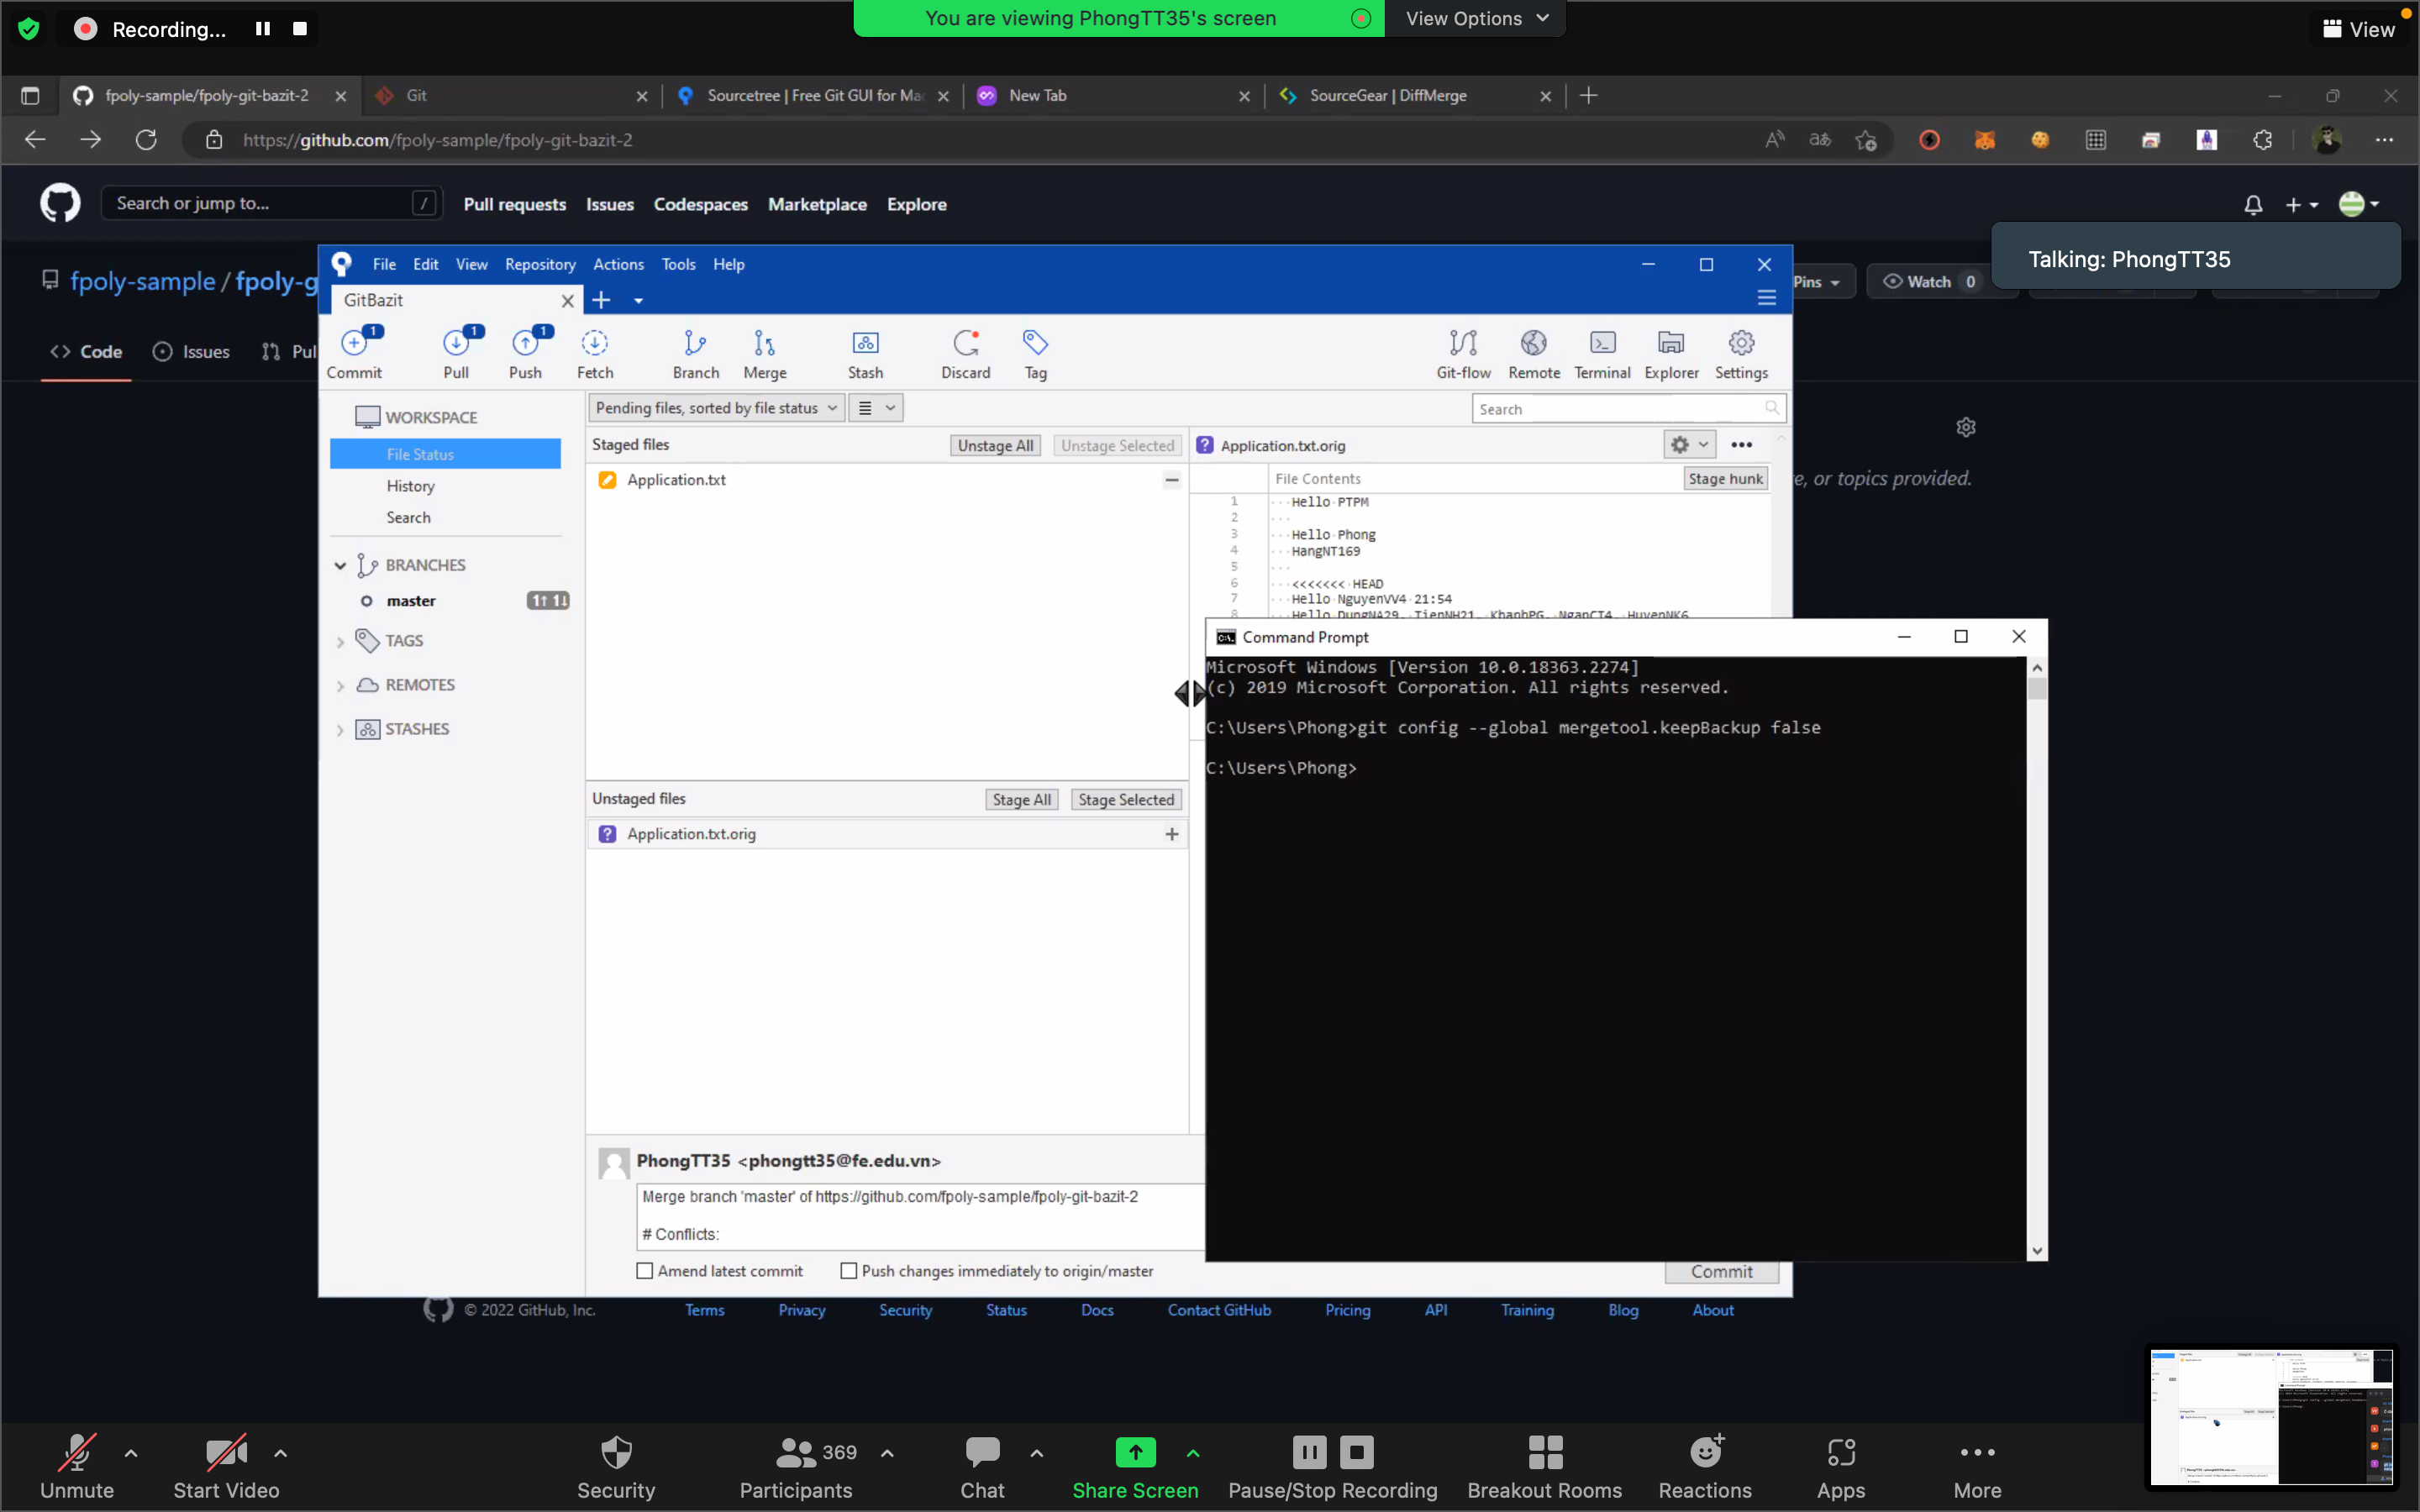Click the Discard toolbar icon
The image size is (2420, 1512).
click(965, 354)
